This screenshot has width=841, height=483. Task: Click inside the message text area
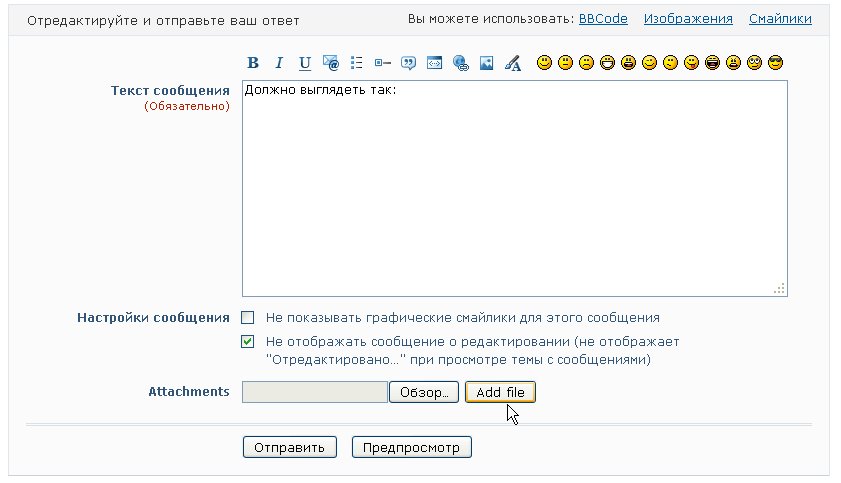pyautogui.click(x=514, y=190)
